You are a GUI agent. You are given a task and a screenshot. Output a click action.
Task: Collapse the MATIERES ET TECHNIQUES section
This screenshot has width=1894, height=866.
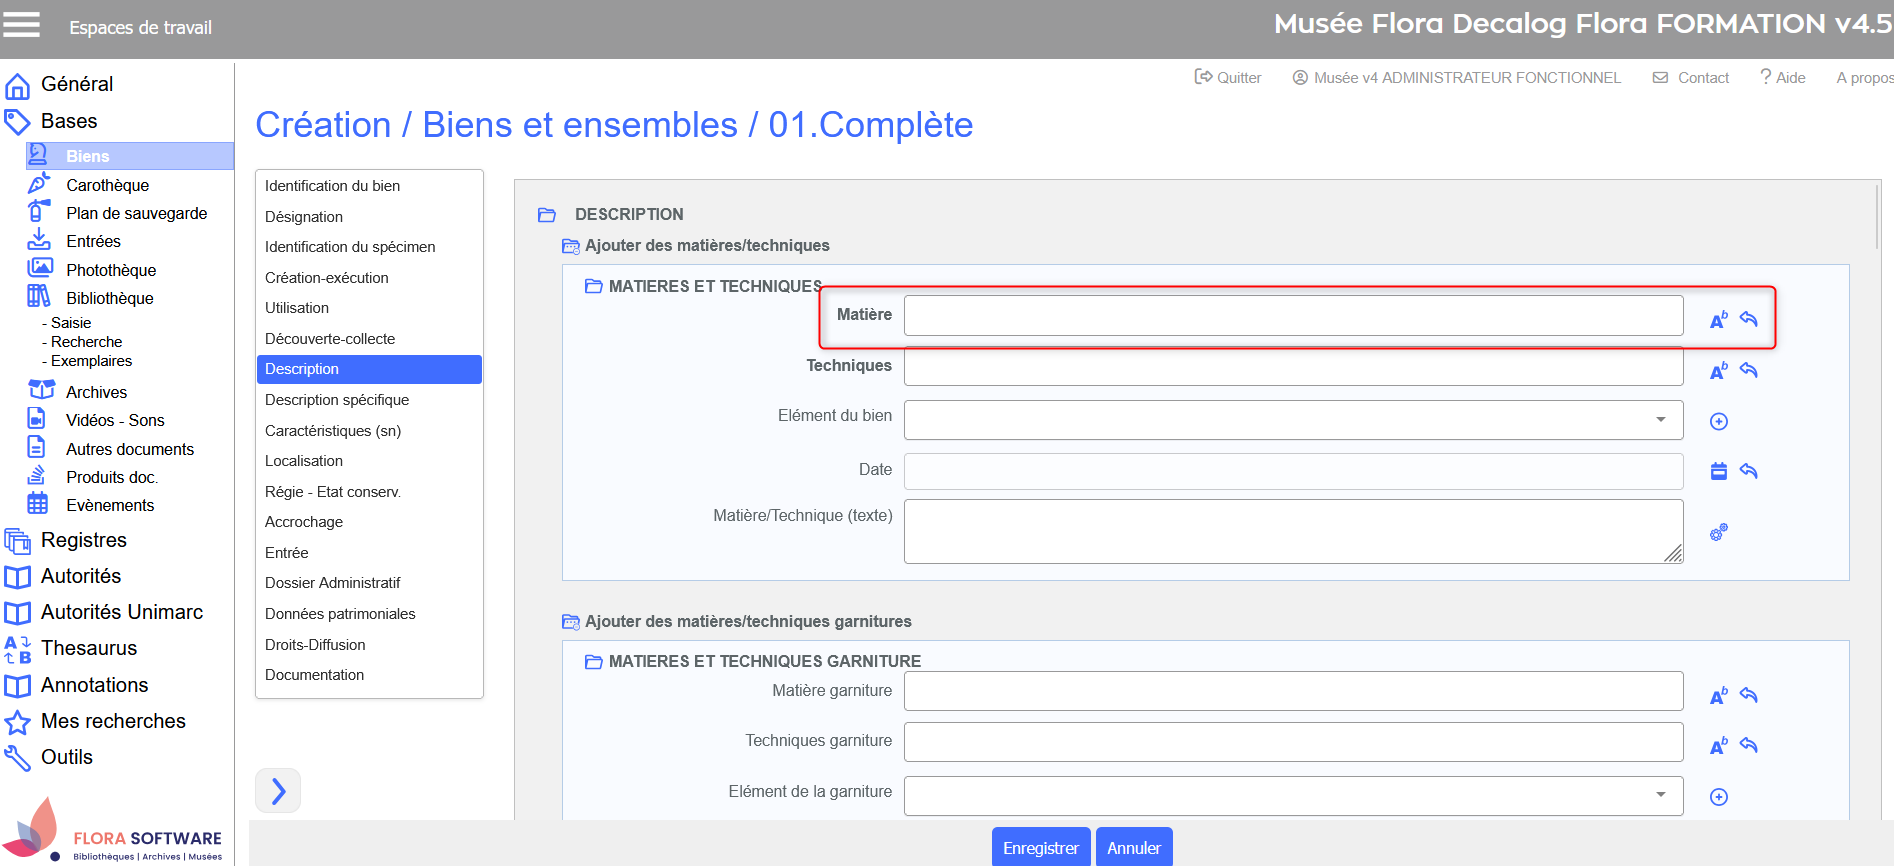(594, 286)
